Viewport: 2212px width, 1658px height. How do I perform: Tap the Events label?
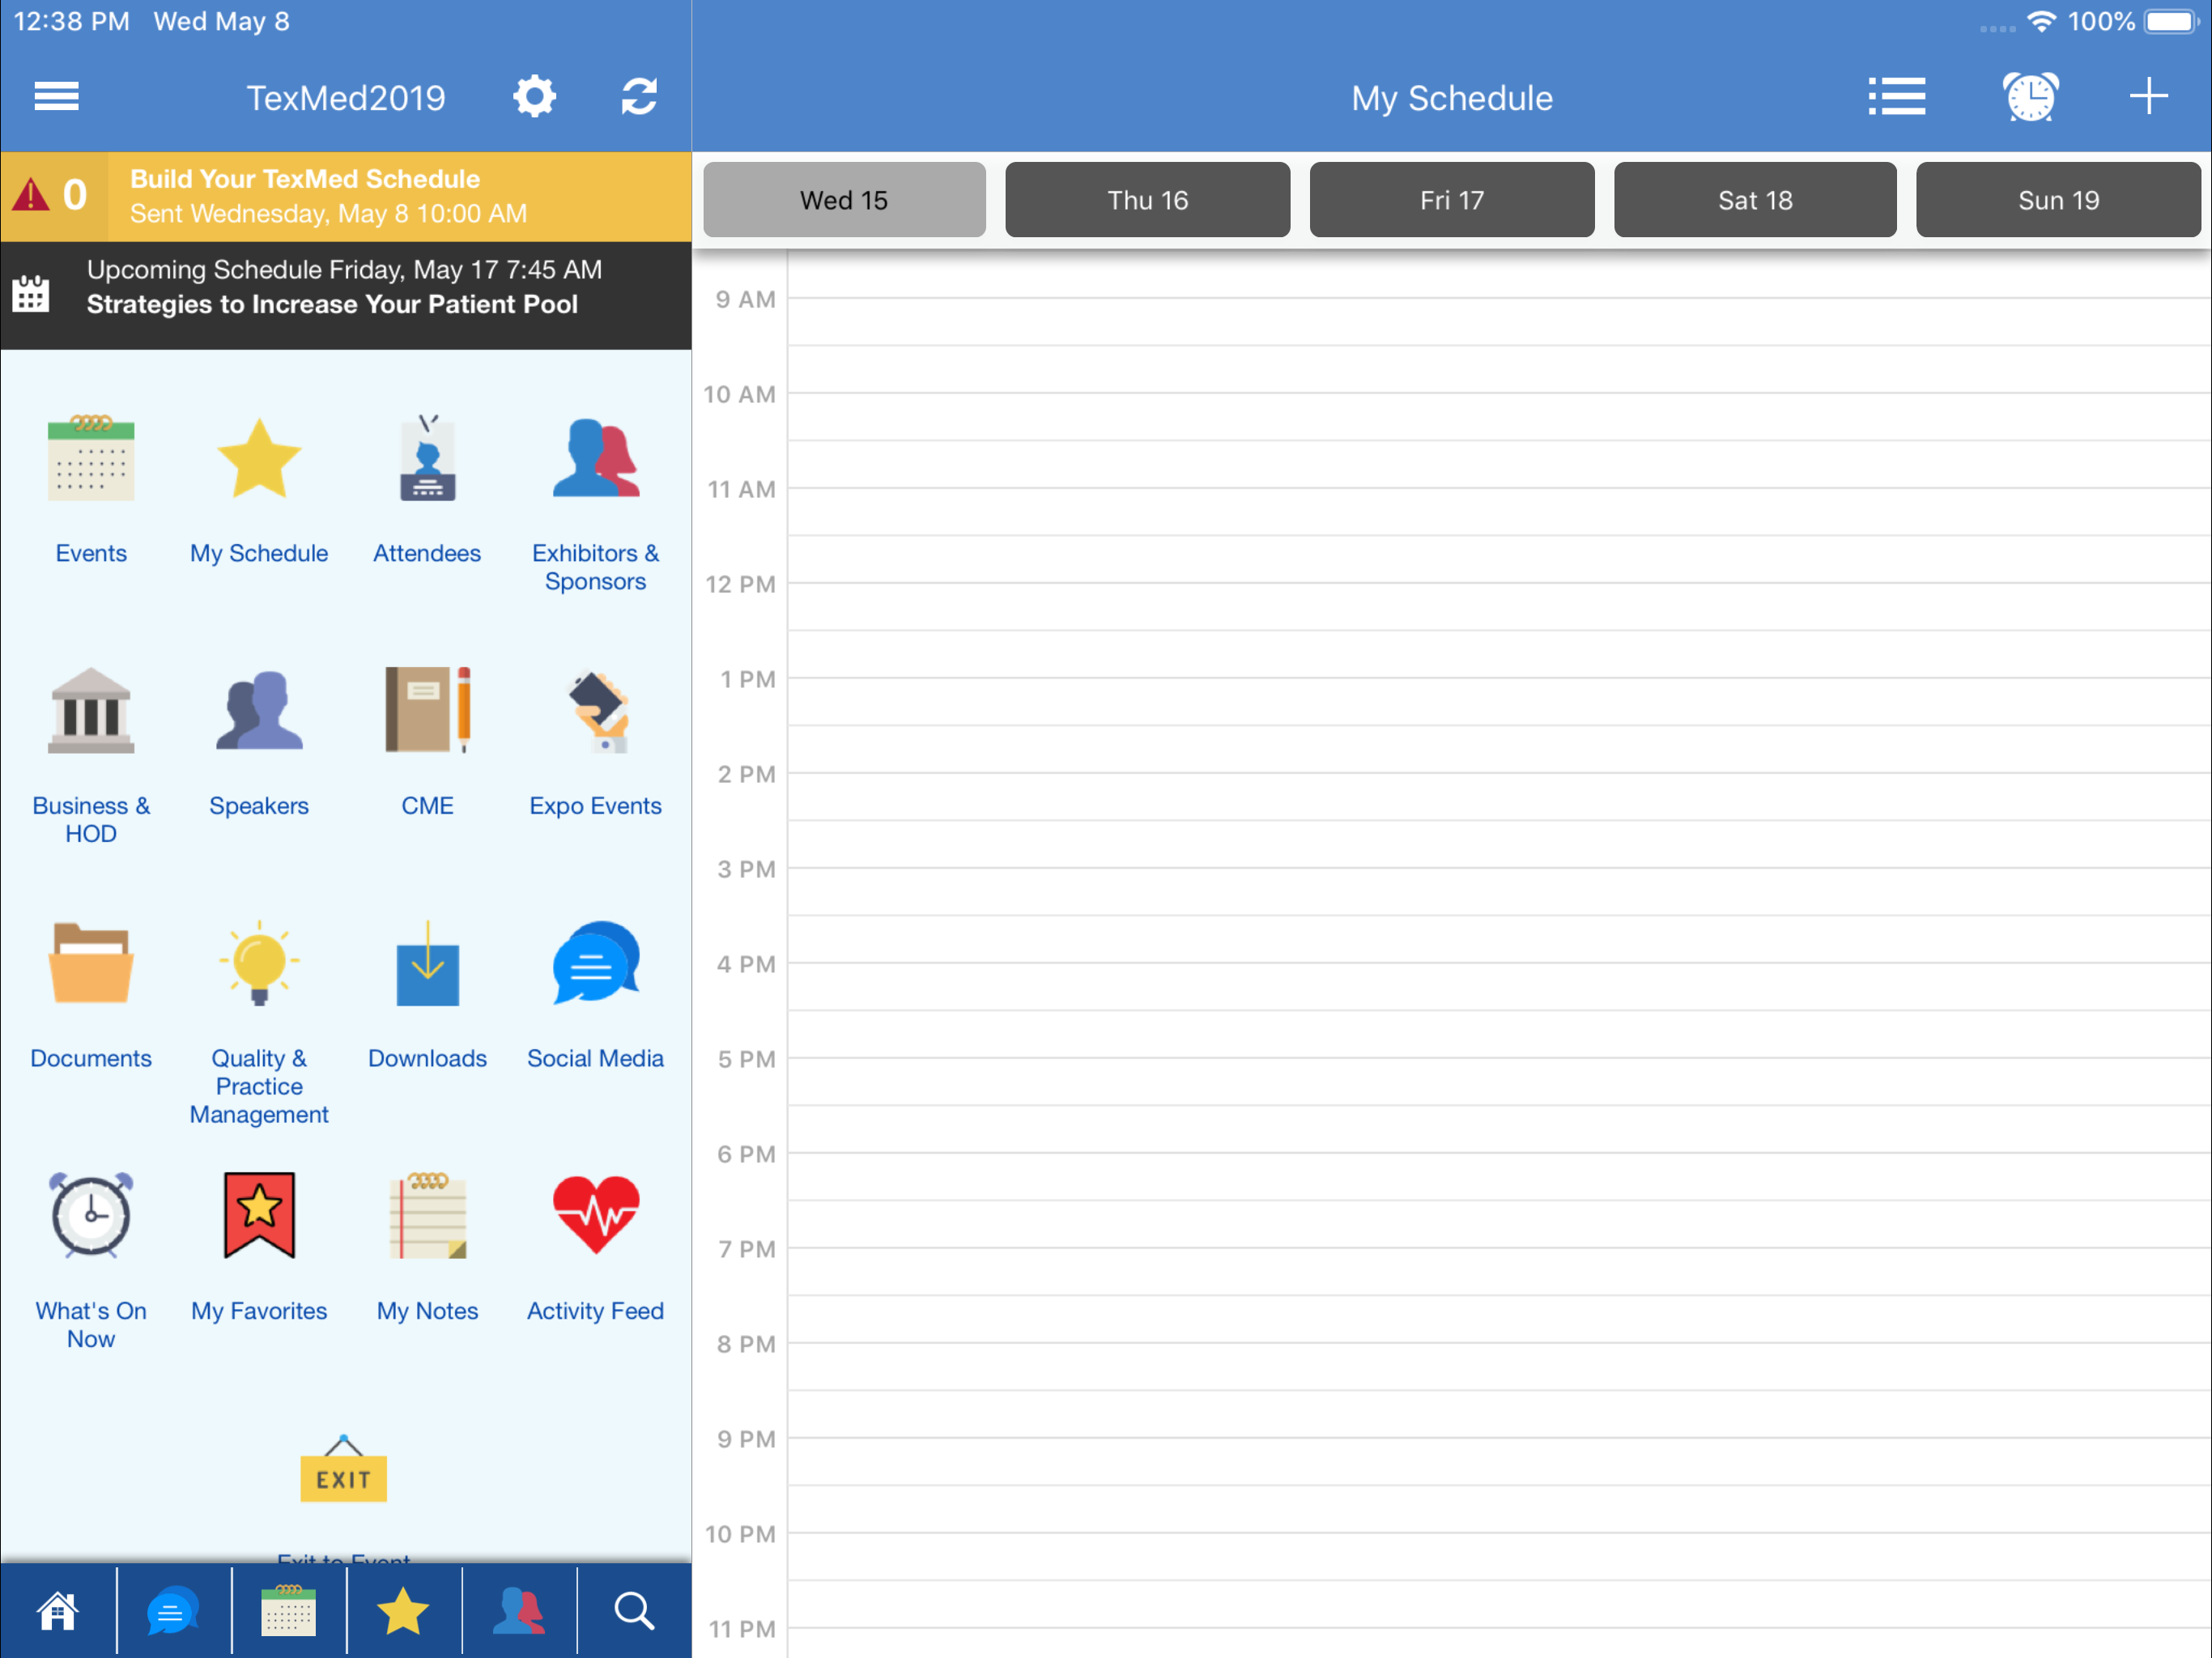[x=91, y=553]
